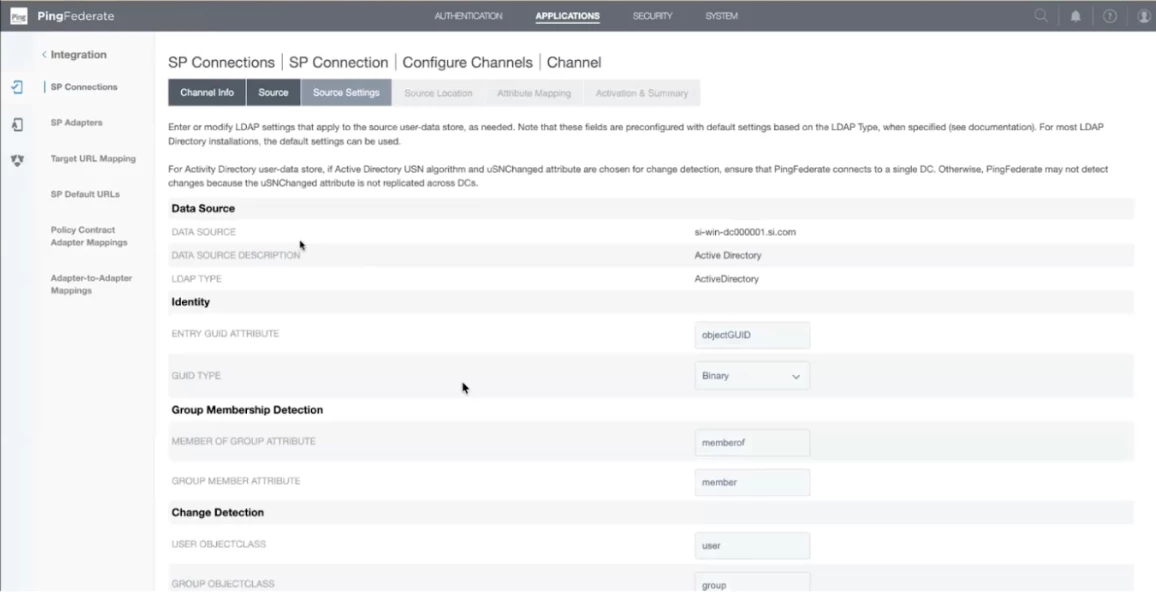
Task: Switch to Channel Info tab
Action: click(x=206, y=93)
